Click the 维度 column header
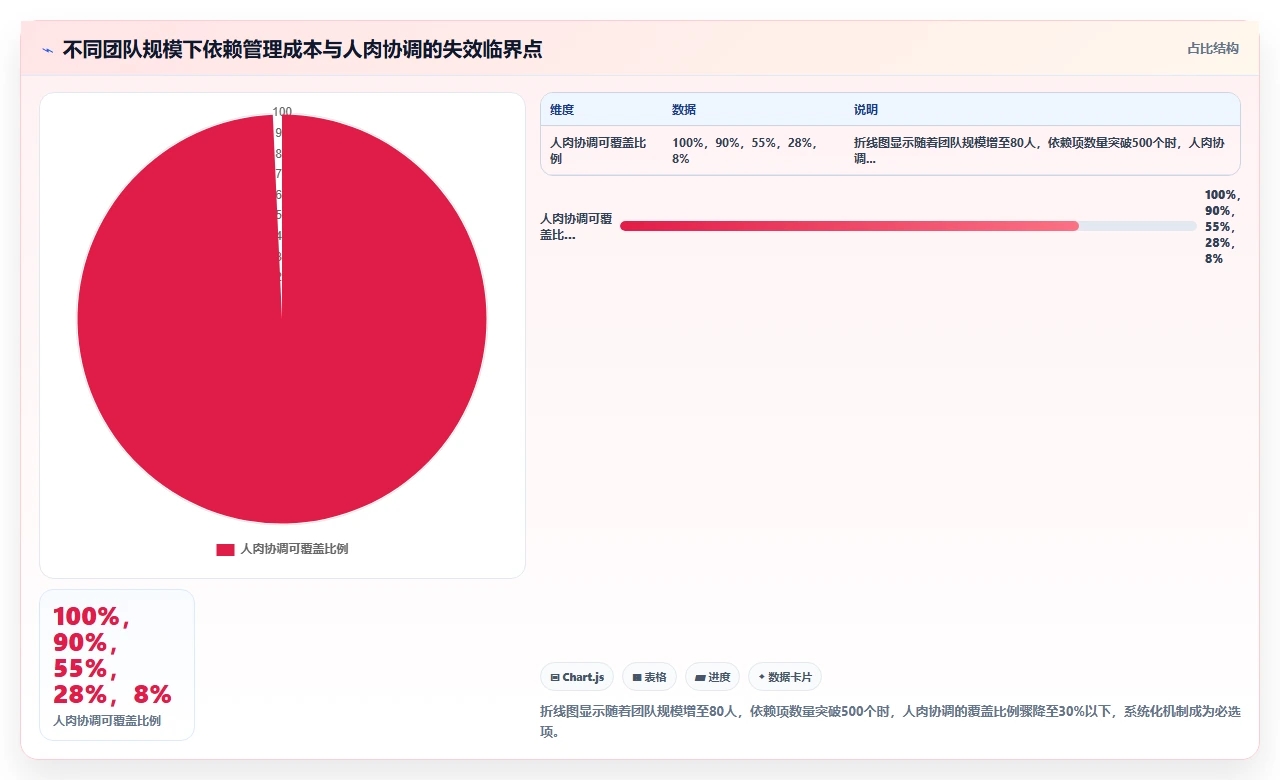The image size is (1280, 780). pos(562,110)
